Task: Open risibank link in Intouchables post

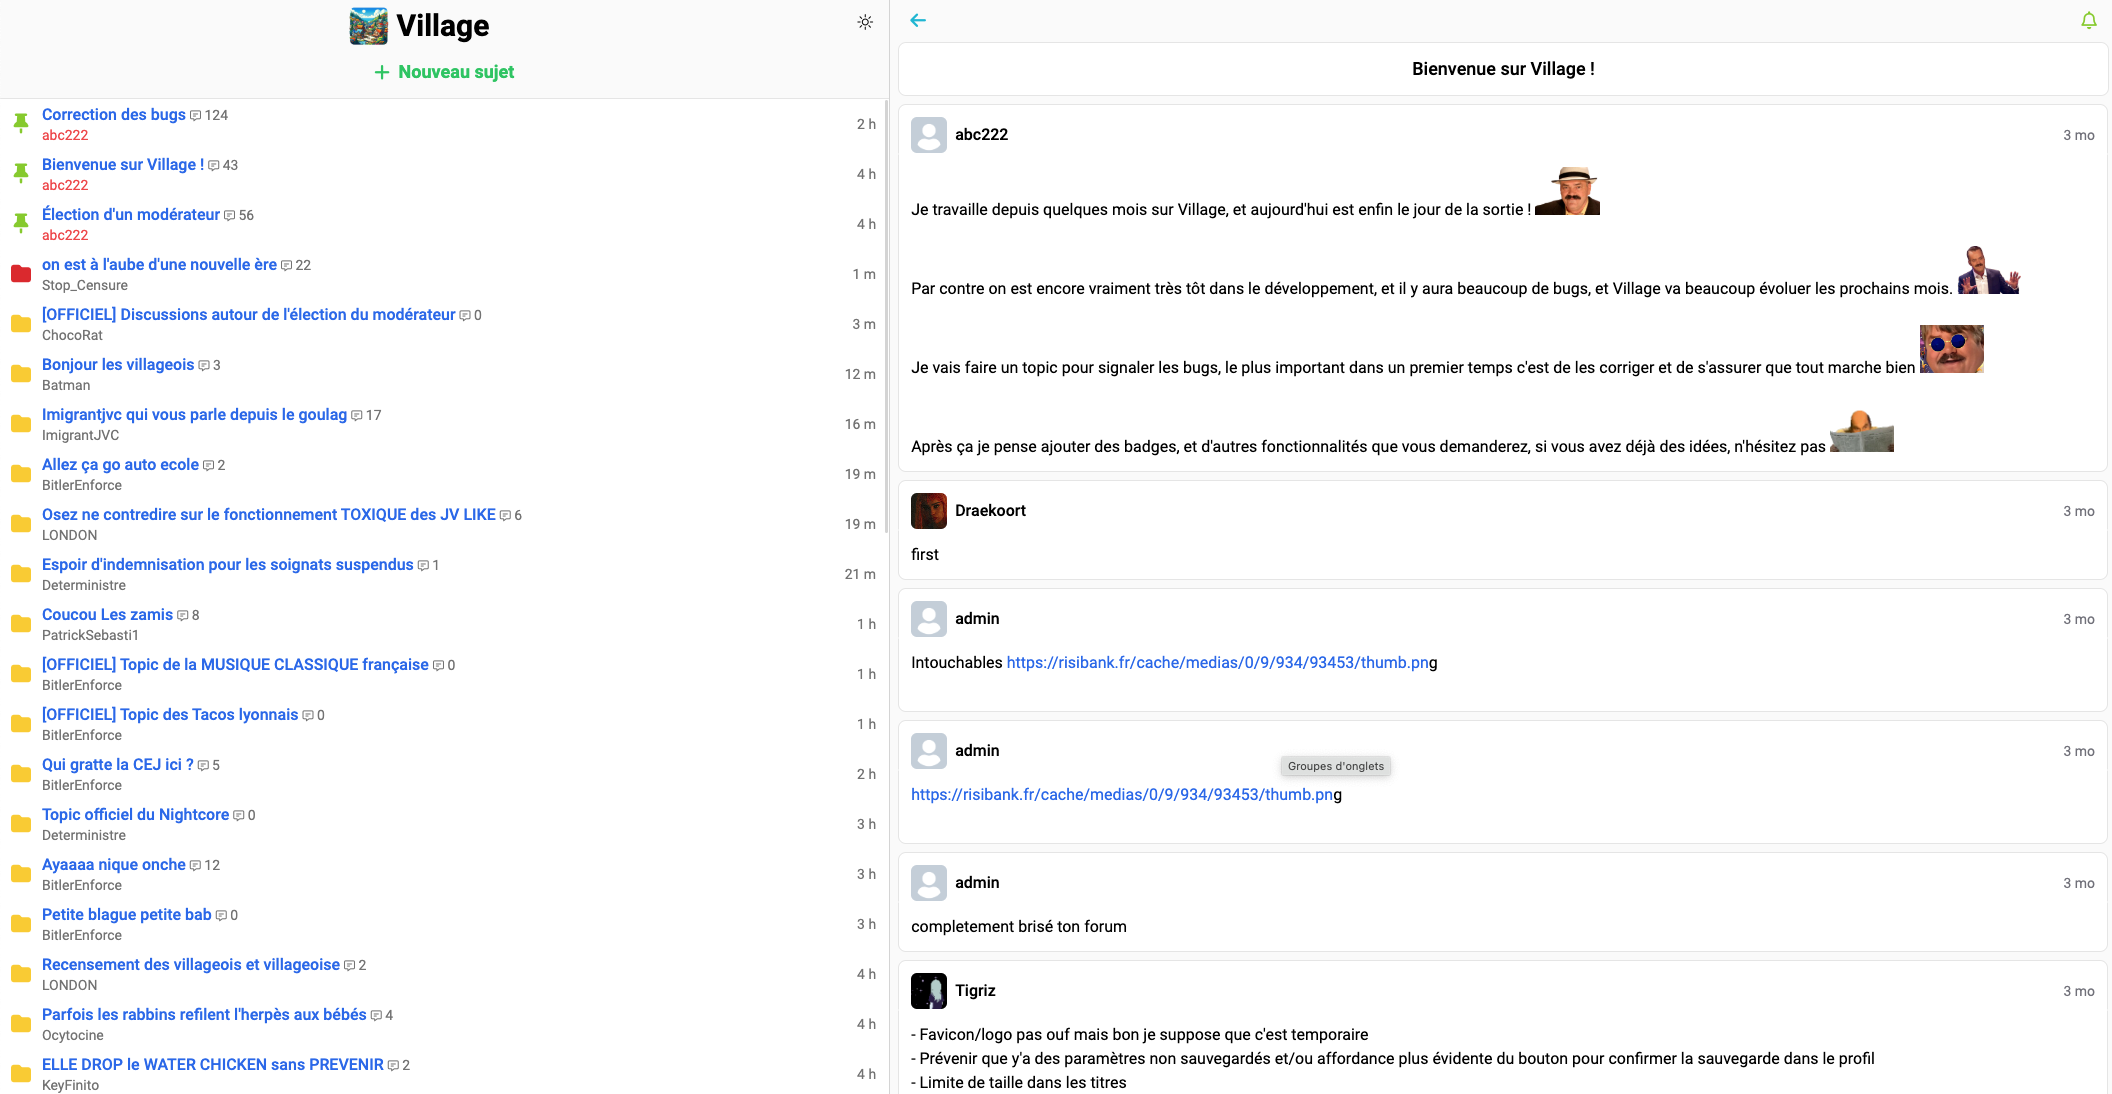Action: (1221, 663)
